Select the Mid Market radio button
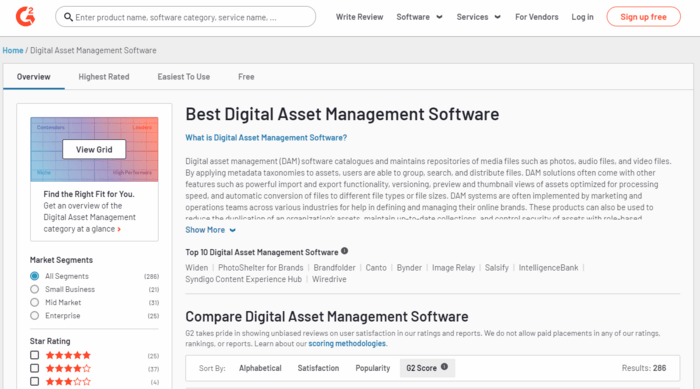This screenshot has width=700, height=389. (x=34, y=302)
